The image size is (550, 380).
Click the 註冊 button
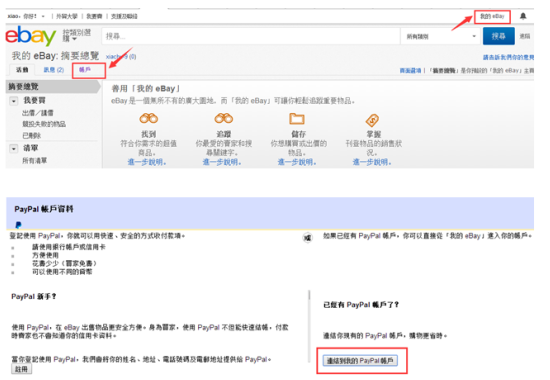click(x=21, y=369)
